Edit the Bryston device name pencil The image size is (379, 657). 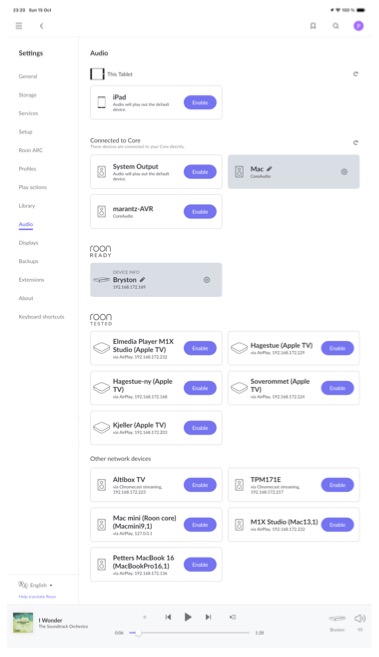tap(142, 279)
